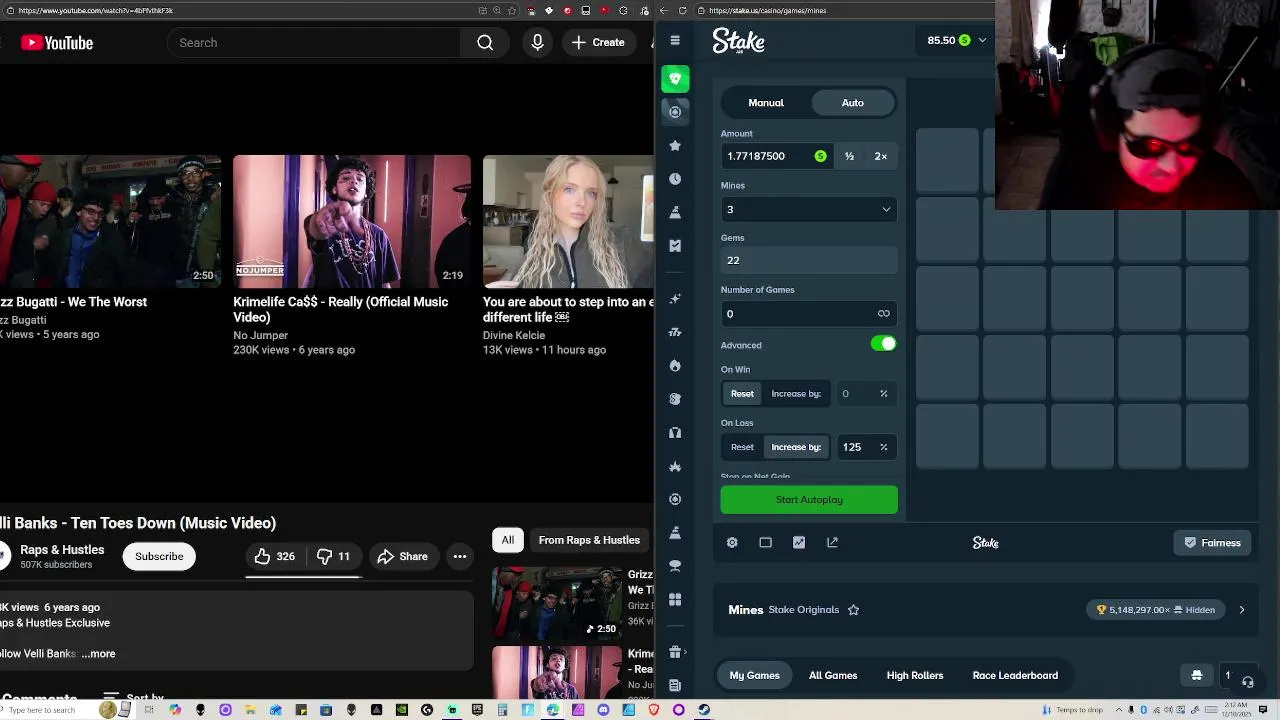Click the Number of Games field

[809, 314]
